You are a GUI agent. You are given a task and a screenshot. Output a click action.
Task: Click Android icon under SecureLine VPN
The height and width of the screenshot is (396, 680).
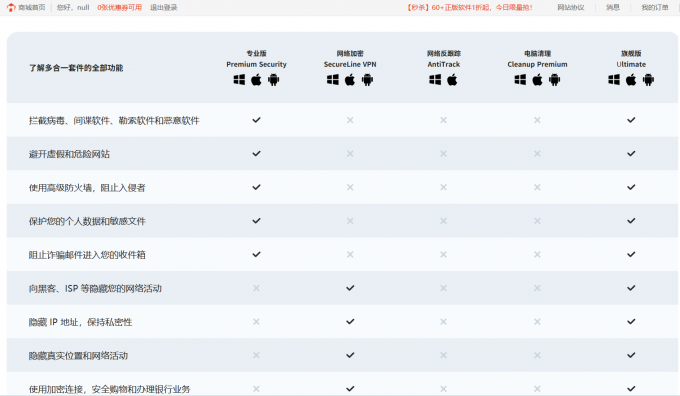(x=367, y=80)
